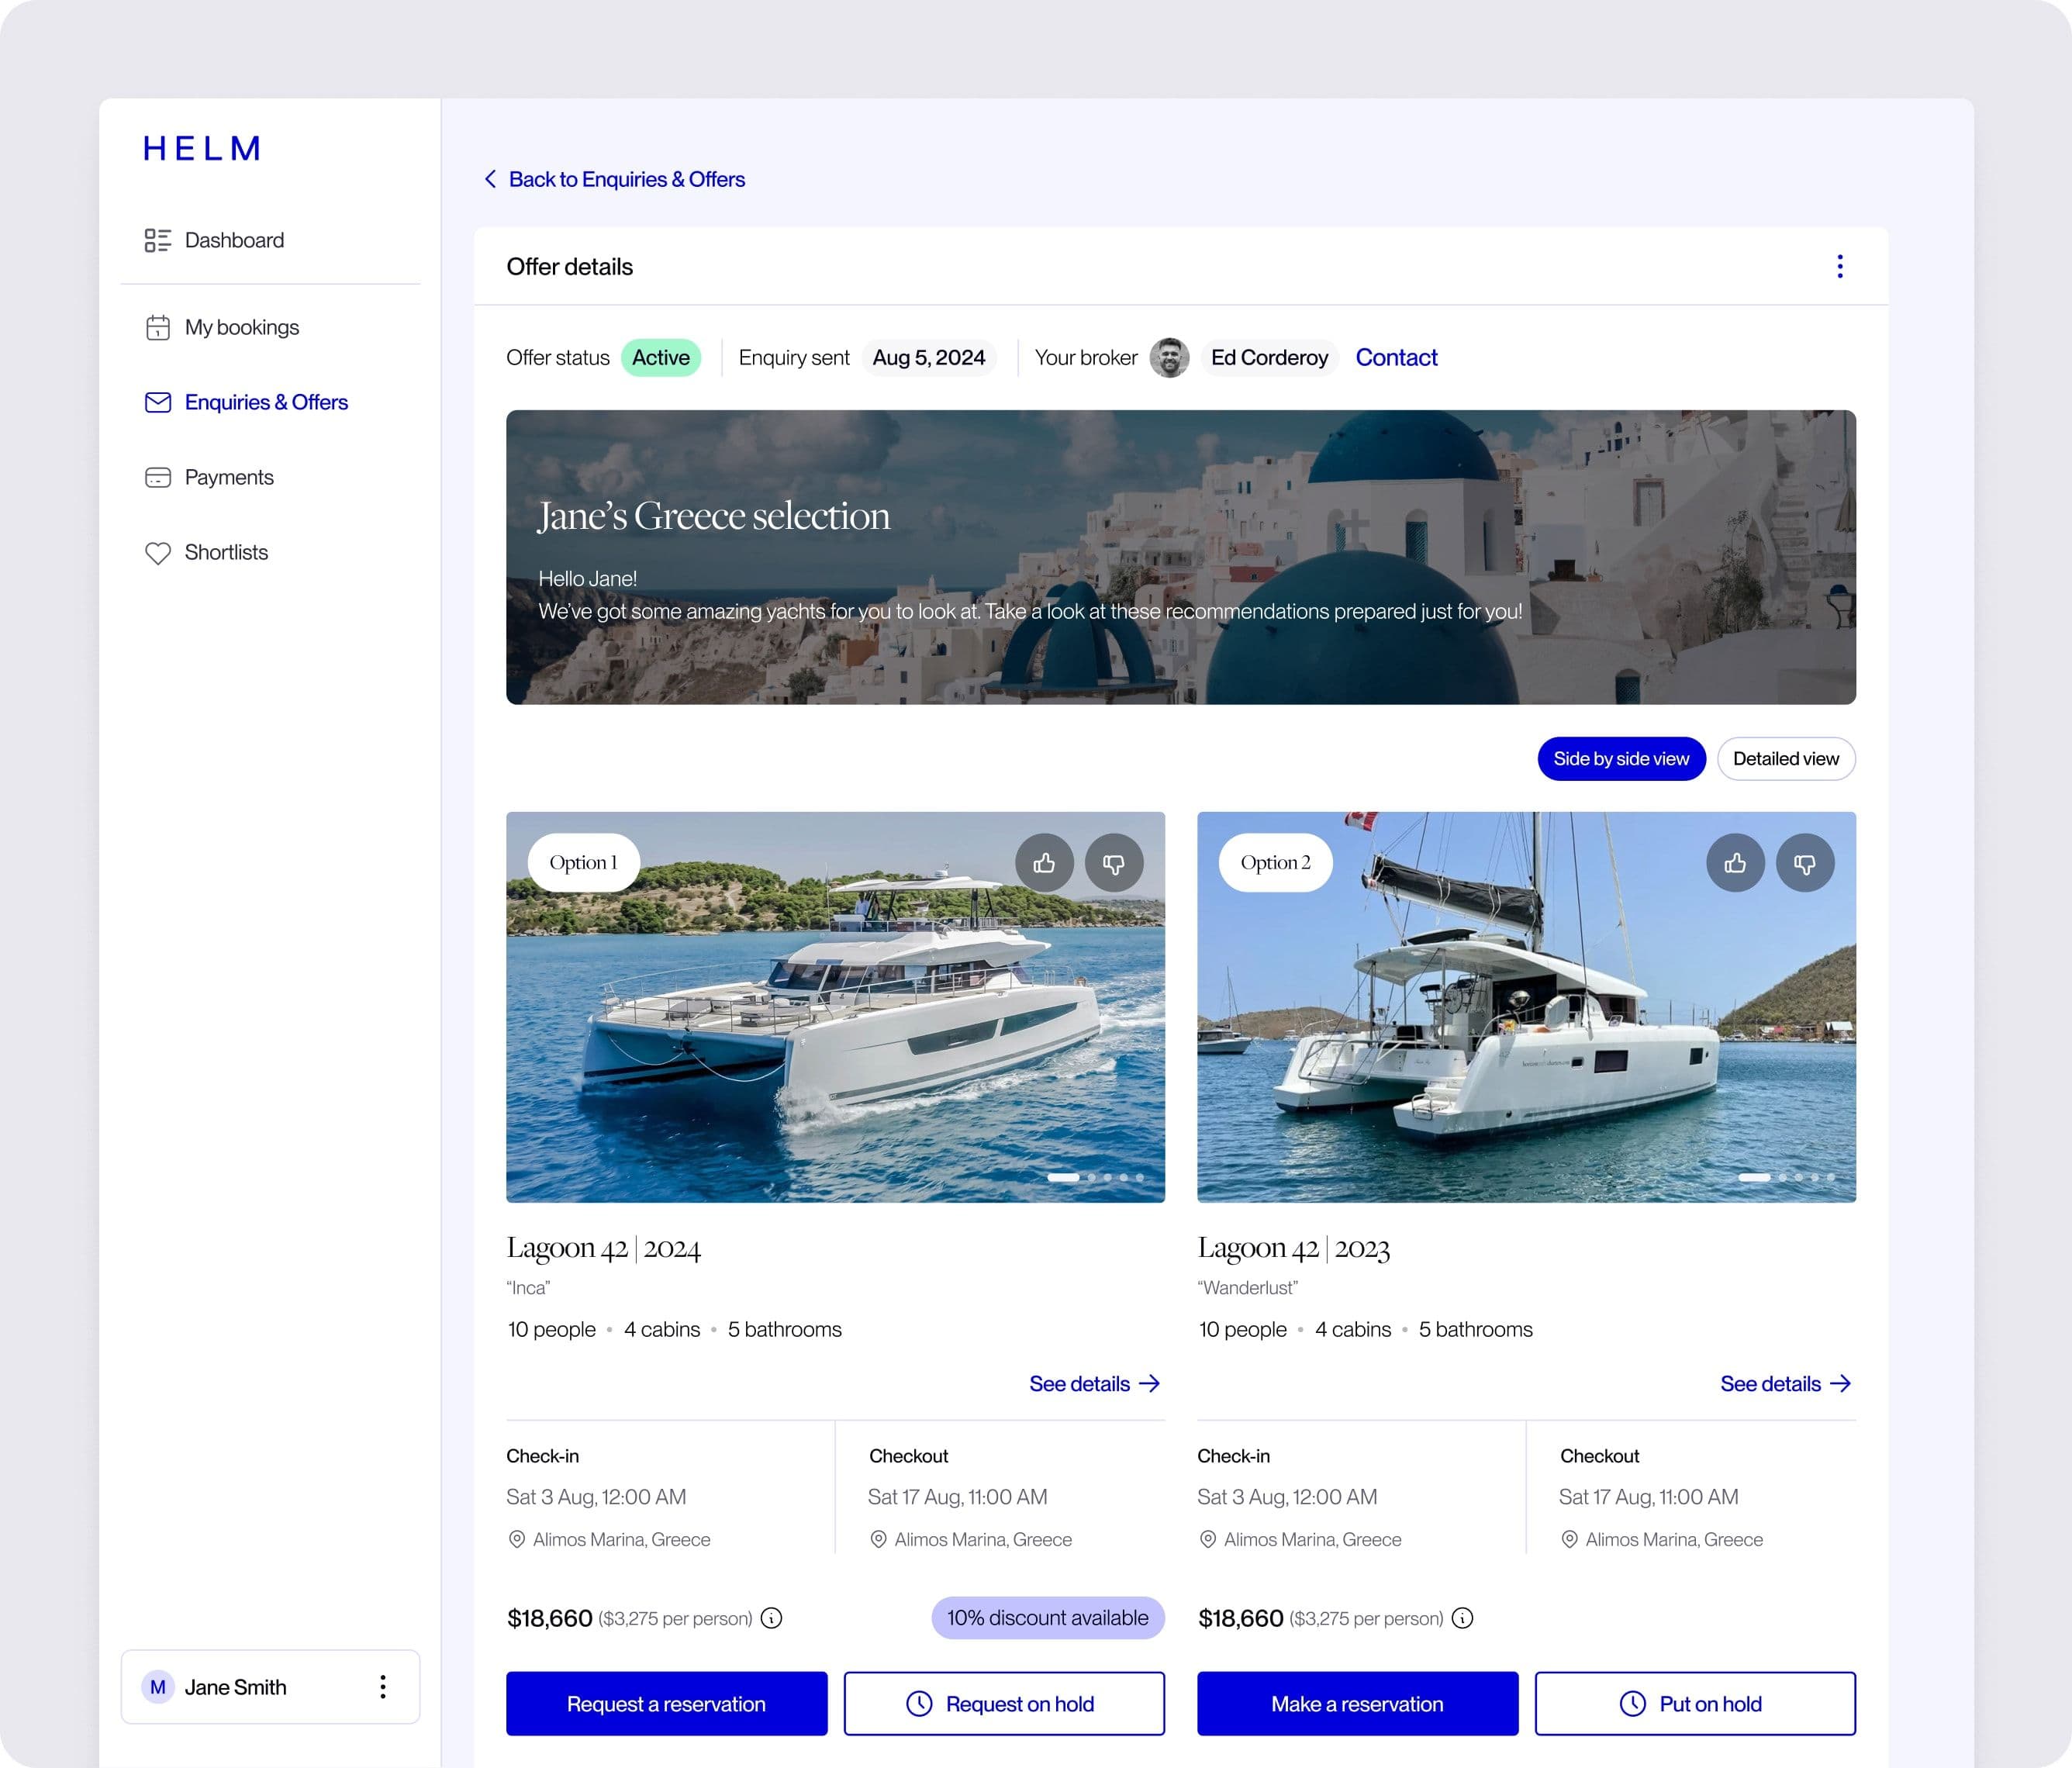Viewport: 2072px width, 1768px height.
Task: See details for Lagoon 42 2023
Action: click(x=1785, y=1384)
